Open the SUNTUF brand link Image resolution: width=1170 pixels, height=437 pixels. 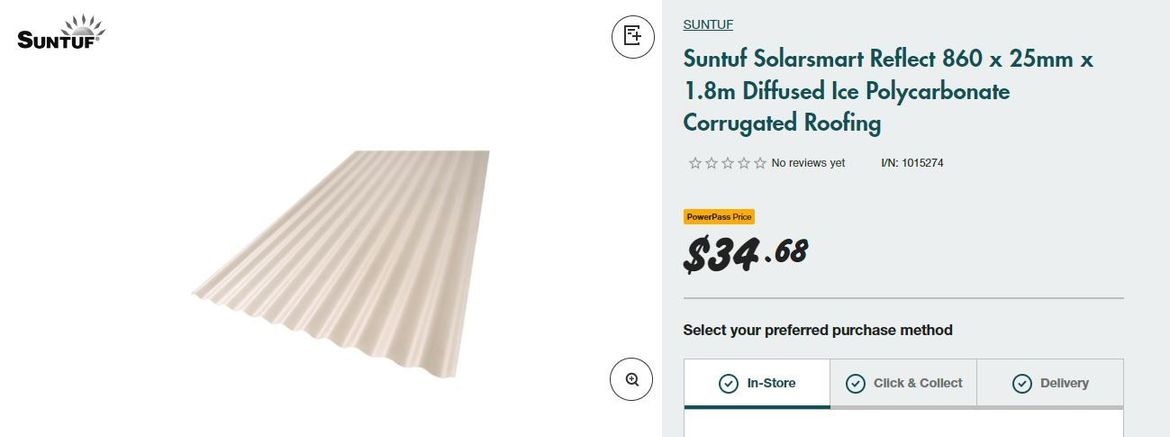(x=708, y=25)
